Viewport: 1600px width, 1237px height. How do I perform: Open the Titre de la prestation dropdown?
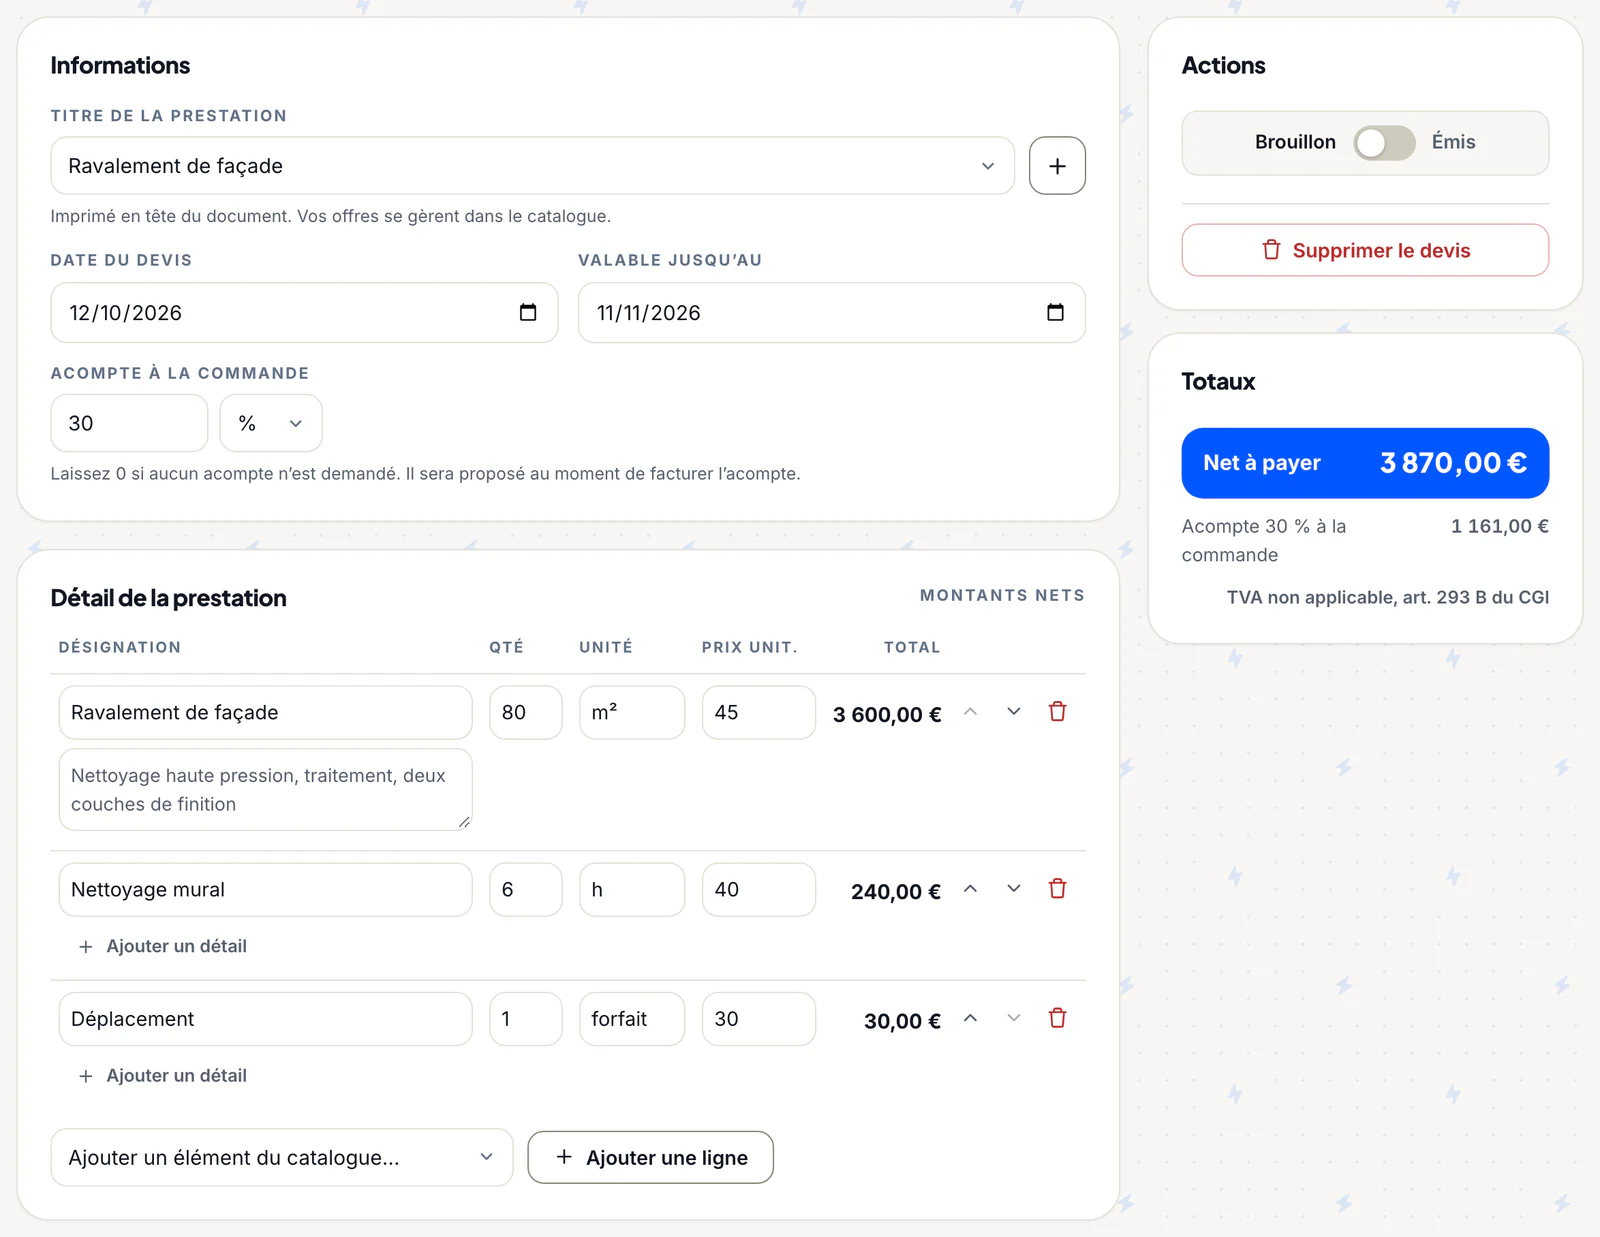[x=533, y=166]
